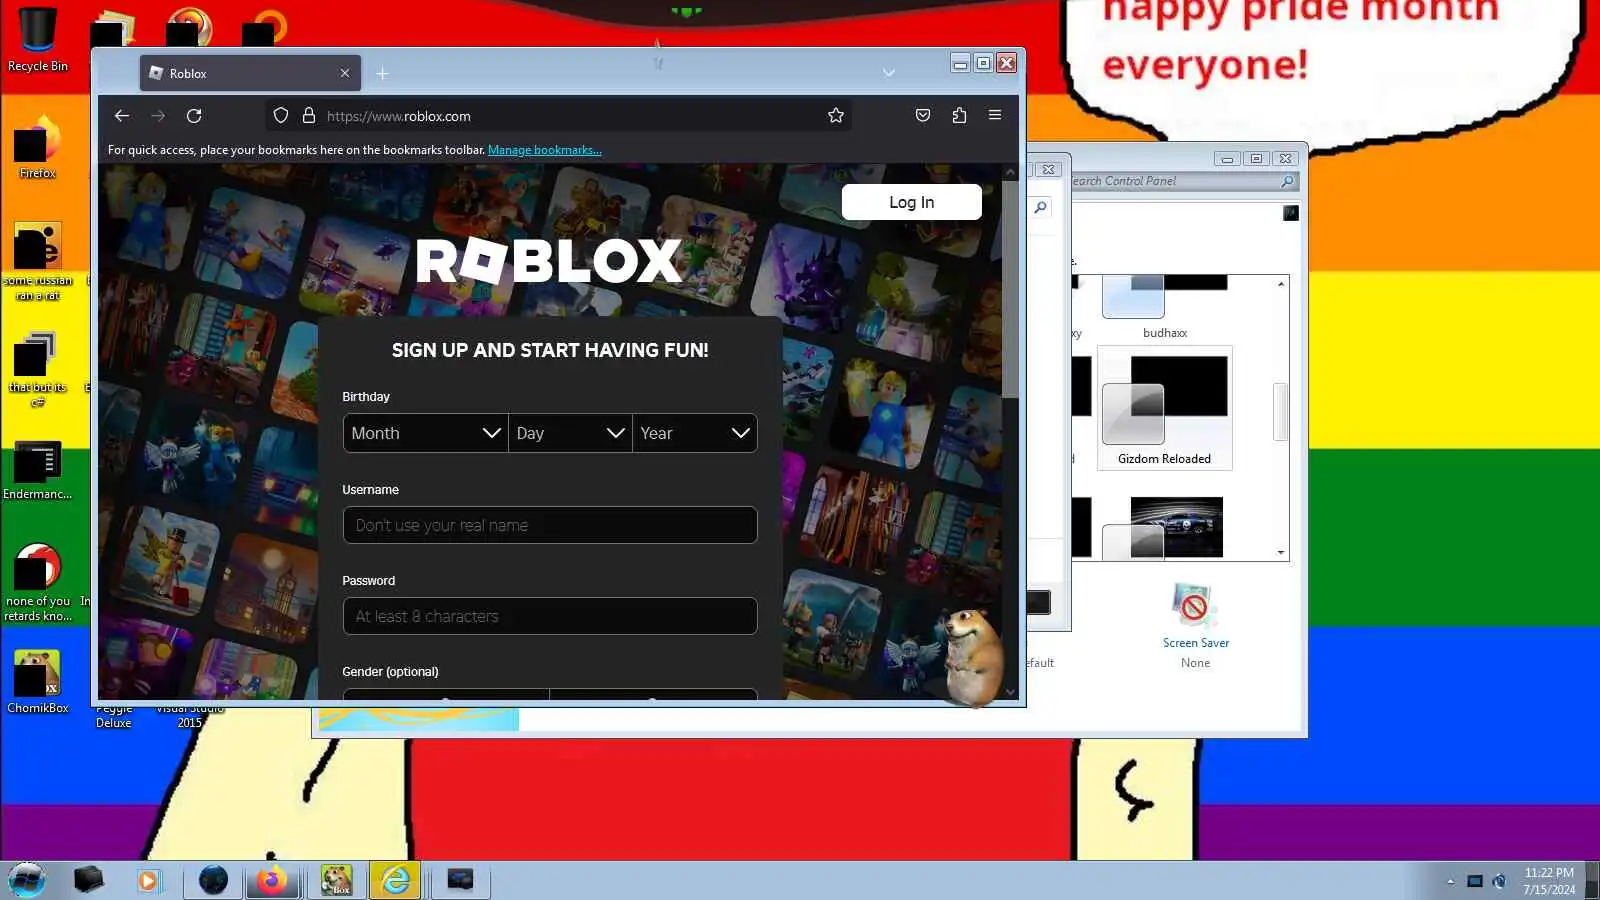Select the ChomikBox desktop icon
Viewport: 1600px width, 900px height.
pyautogui.click(x=38, y=682)
